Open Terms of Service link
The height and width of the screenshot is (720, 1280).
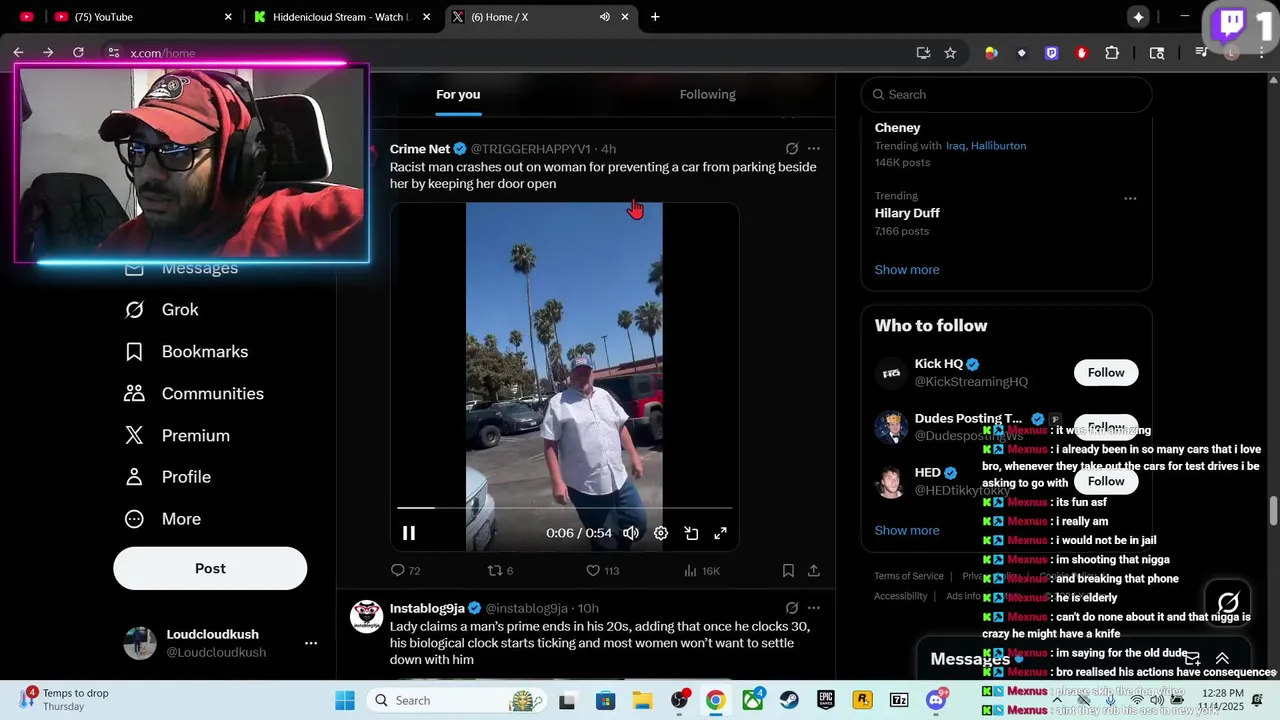[909, 576]
